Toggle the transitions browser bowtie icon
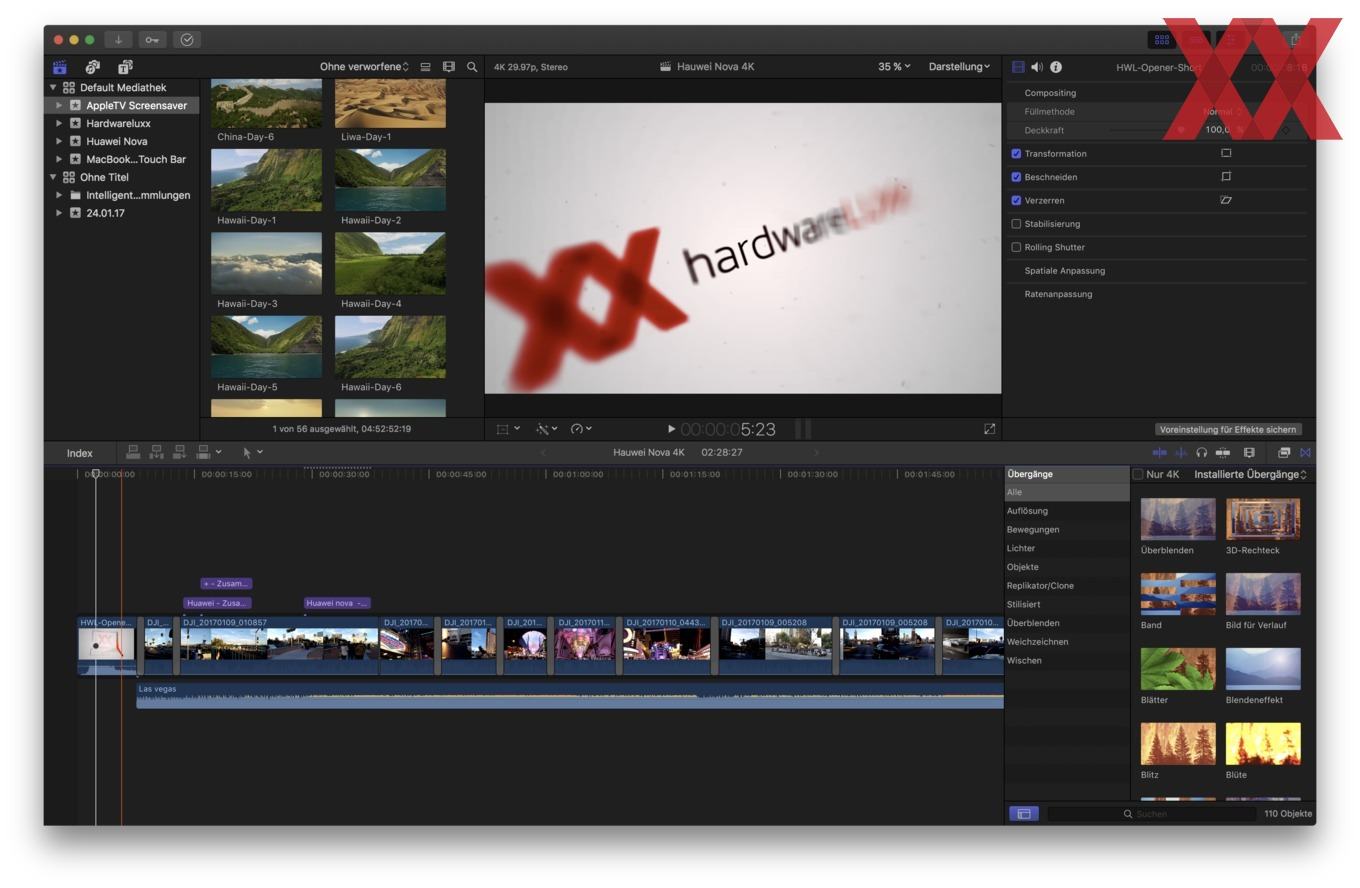Viewport: 1360px width, 888px height. [1305, 453]
